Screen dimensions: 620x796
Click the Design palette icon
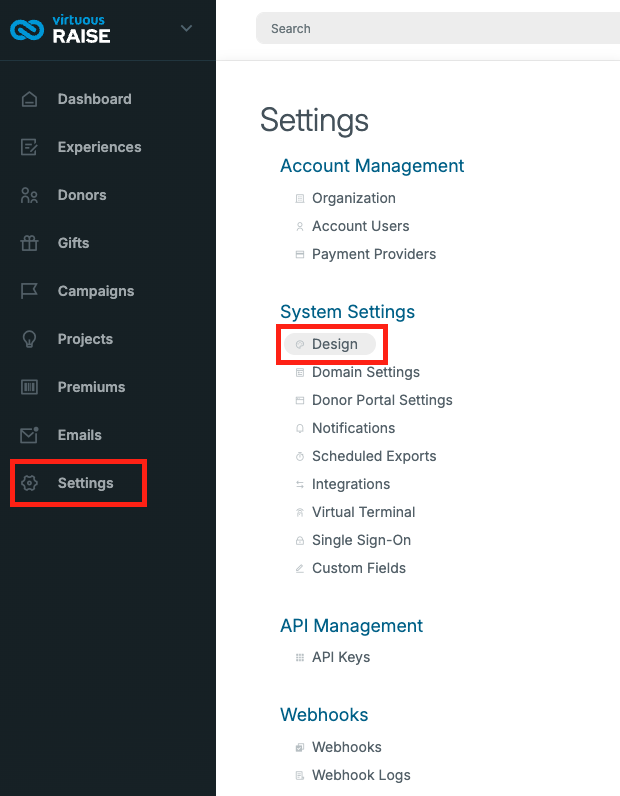300,344
